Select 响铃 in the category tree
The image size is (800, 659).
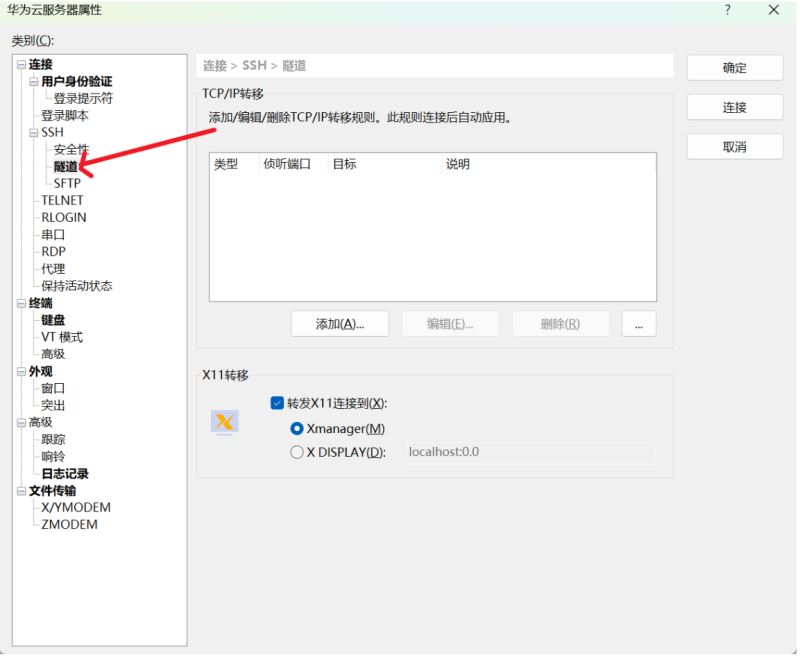53,457
